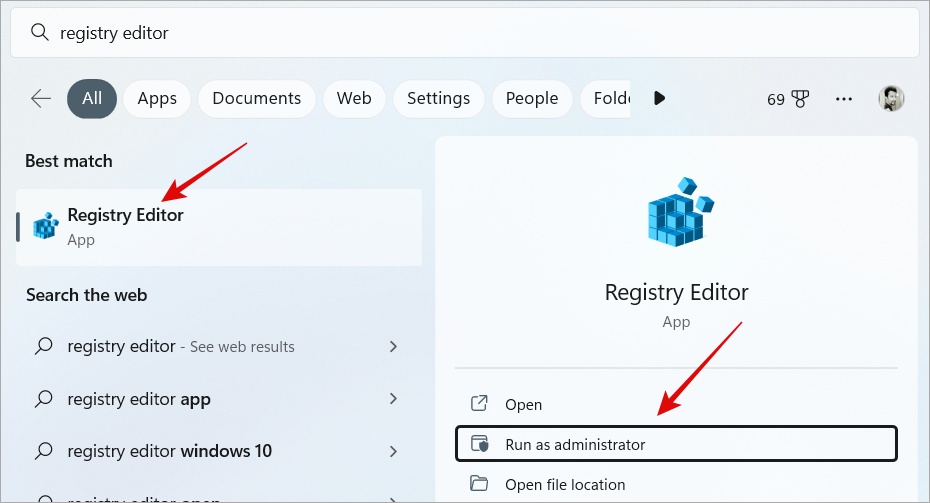Click the Registry Editor title in preview pane
Viewport: 930px width, 503px height.
676,292
